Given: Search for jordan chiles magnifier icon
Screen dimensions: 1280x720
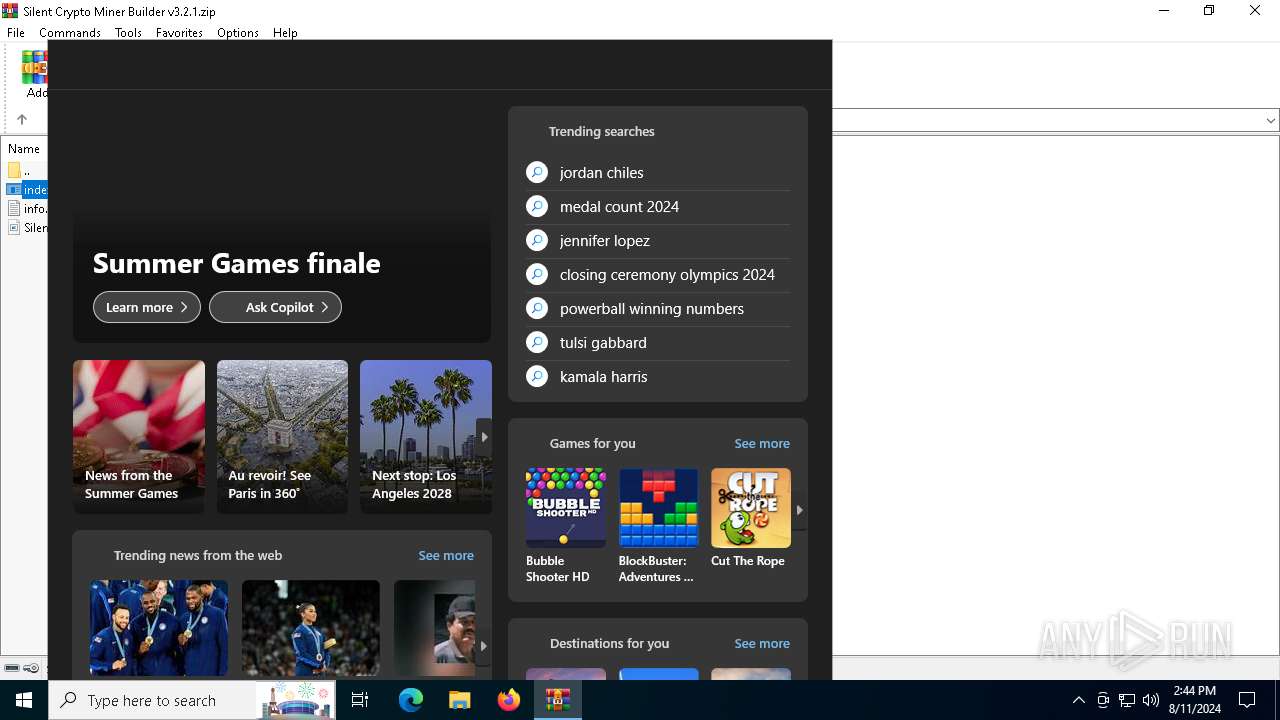Looking at the screenshot, I should pos(537,172).
